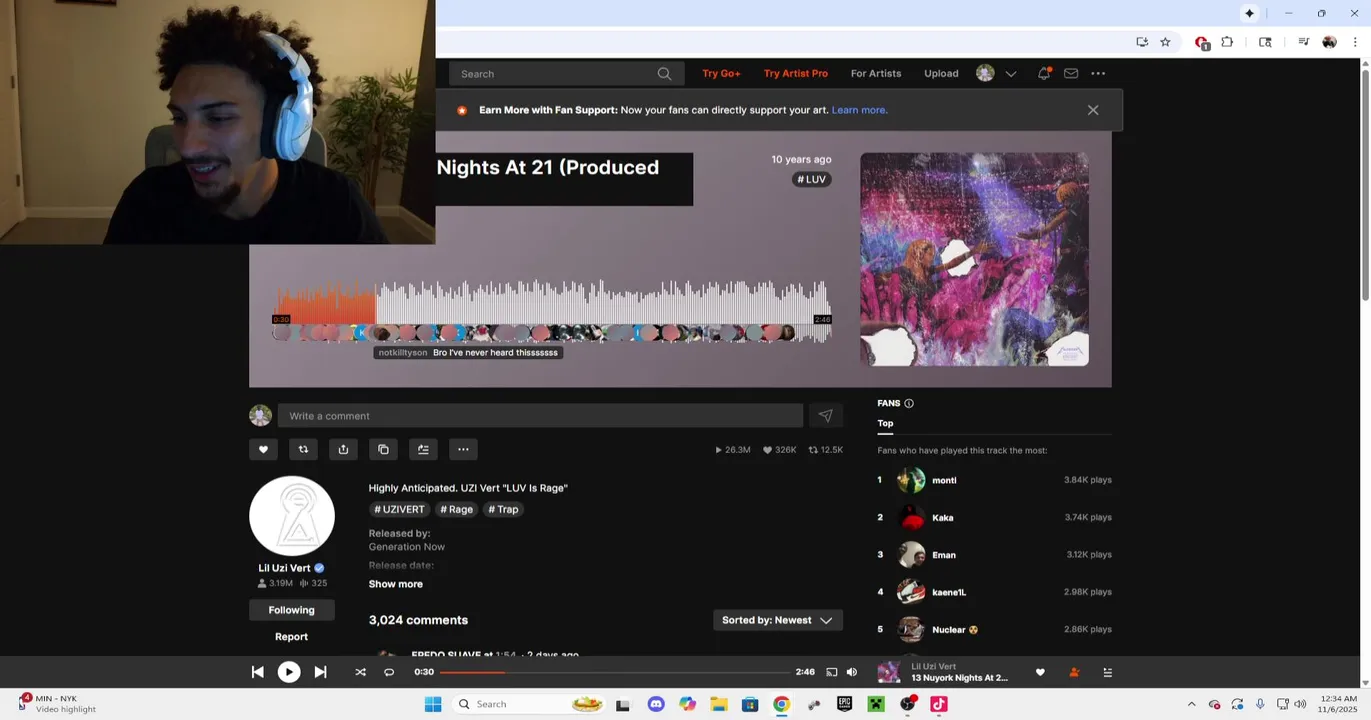
Task: Dismiss the Fan Support banner
Action: pyautogui.click(x=1093, y=110)
